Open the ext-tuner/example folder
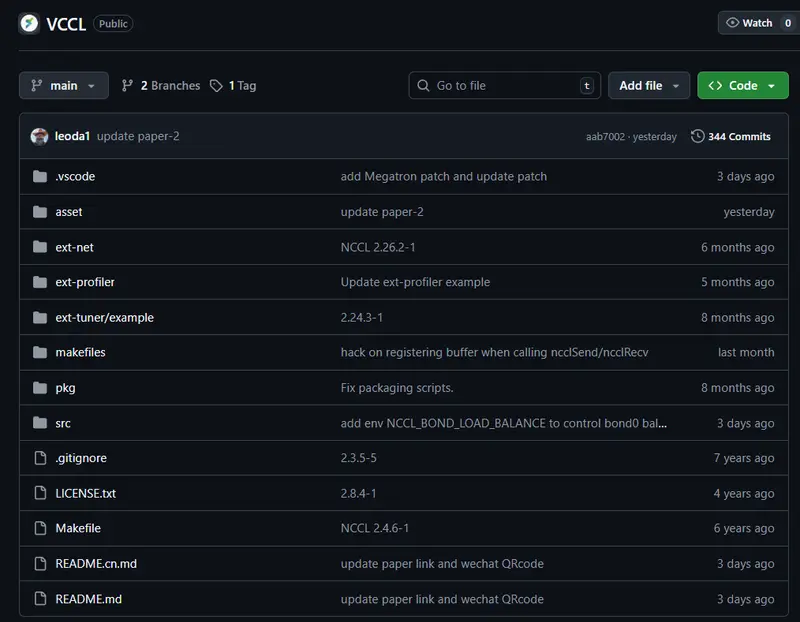800x622 pixels. (104, 317)
